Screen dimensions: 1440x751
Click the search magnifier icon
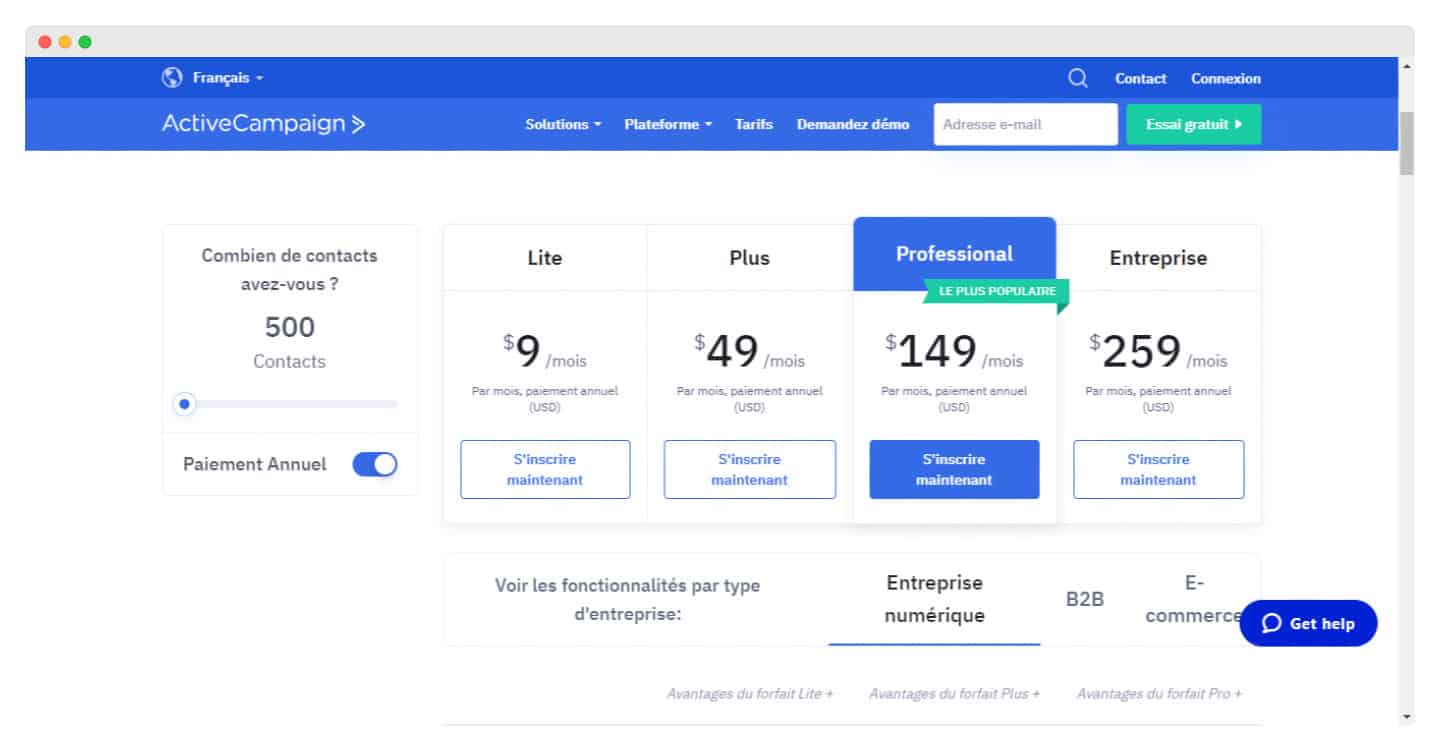pos(1077,78)
